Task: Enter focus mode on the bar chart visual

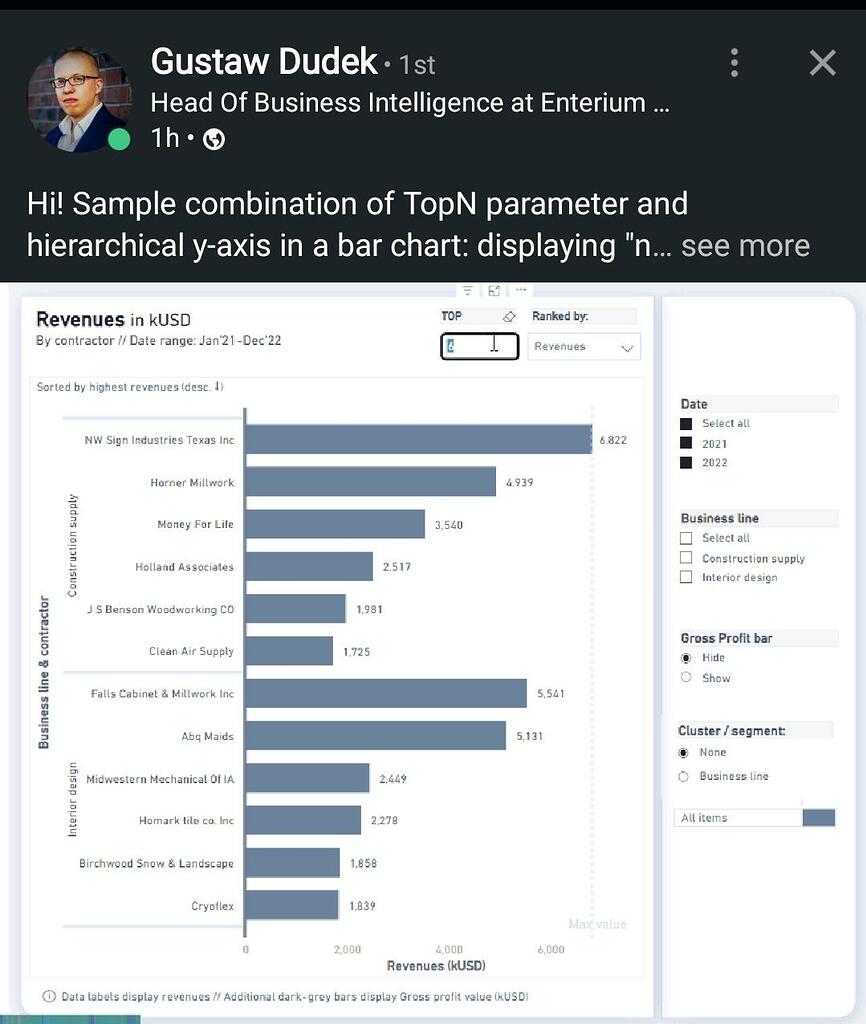Action: tap(495, 290)
